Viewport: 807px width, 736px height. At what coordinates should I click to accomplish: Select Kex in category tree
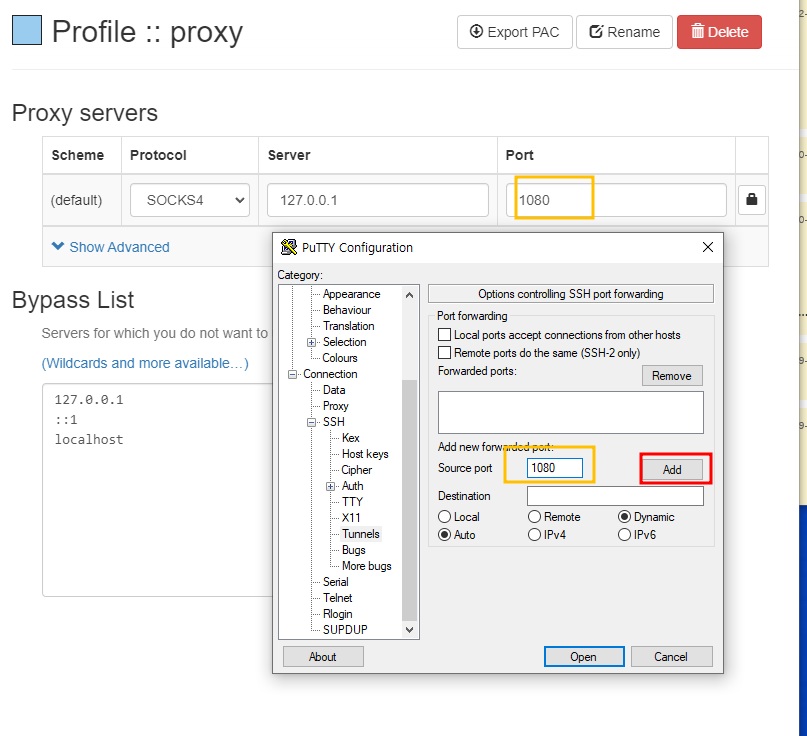[x=350, y=438]
